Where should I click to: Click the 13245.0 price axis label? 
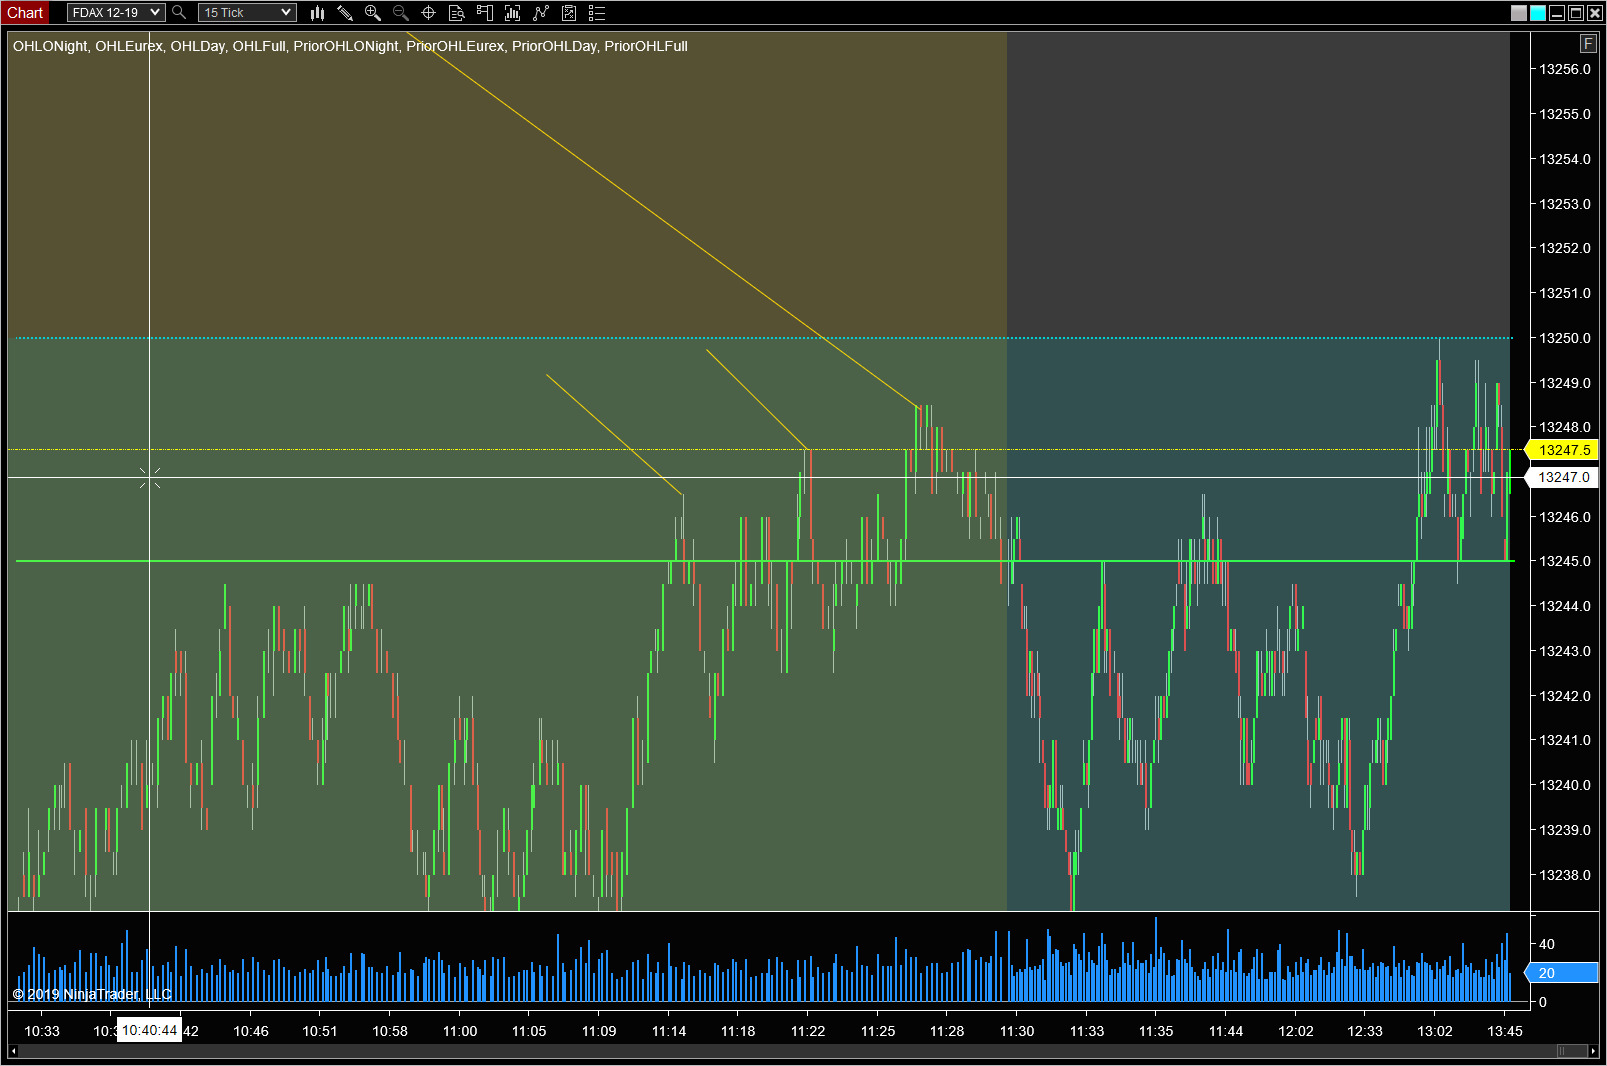point(1565,561)
